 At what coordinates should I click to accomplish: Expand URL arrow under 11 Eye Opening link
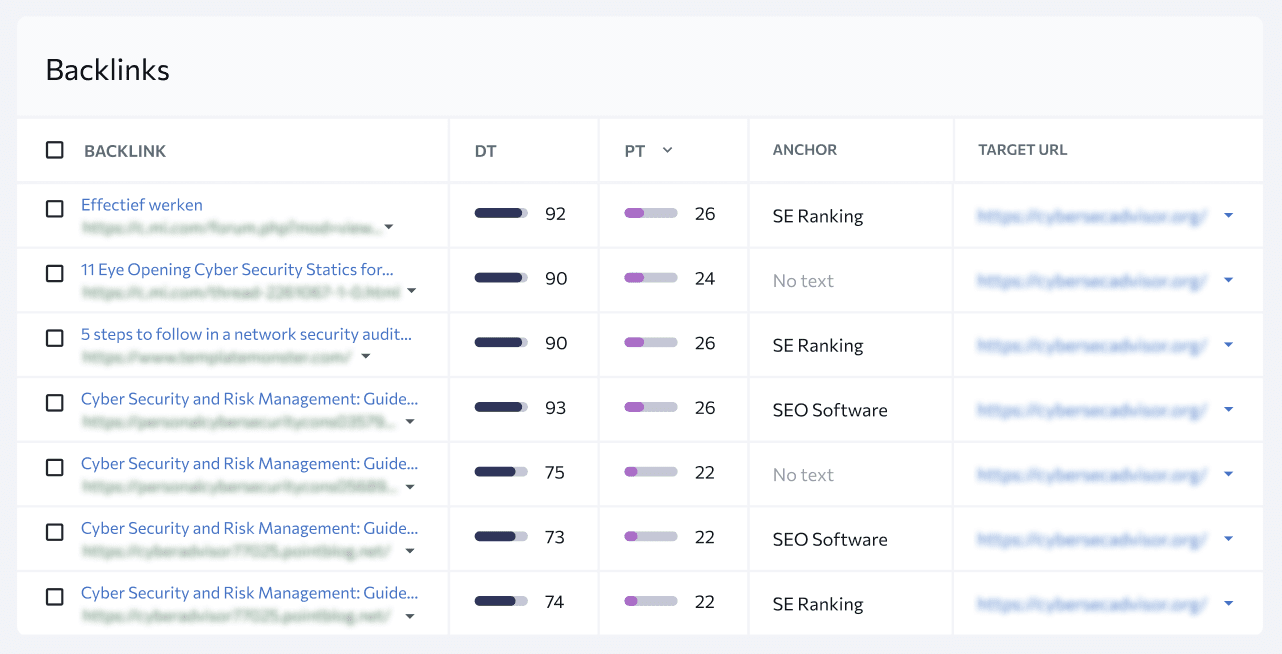point(411,292)
